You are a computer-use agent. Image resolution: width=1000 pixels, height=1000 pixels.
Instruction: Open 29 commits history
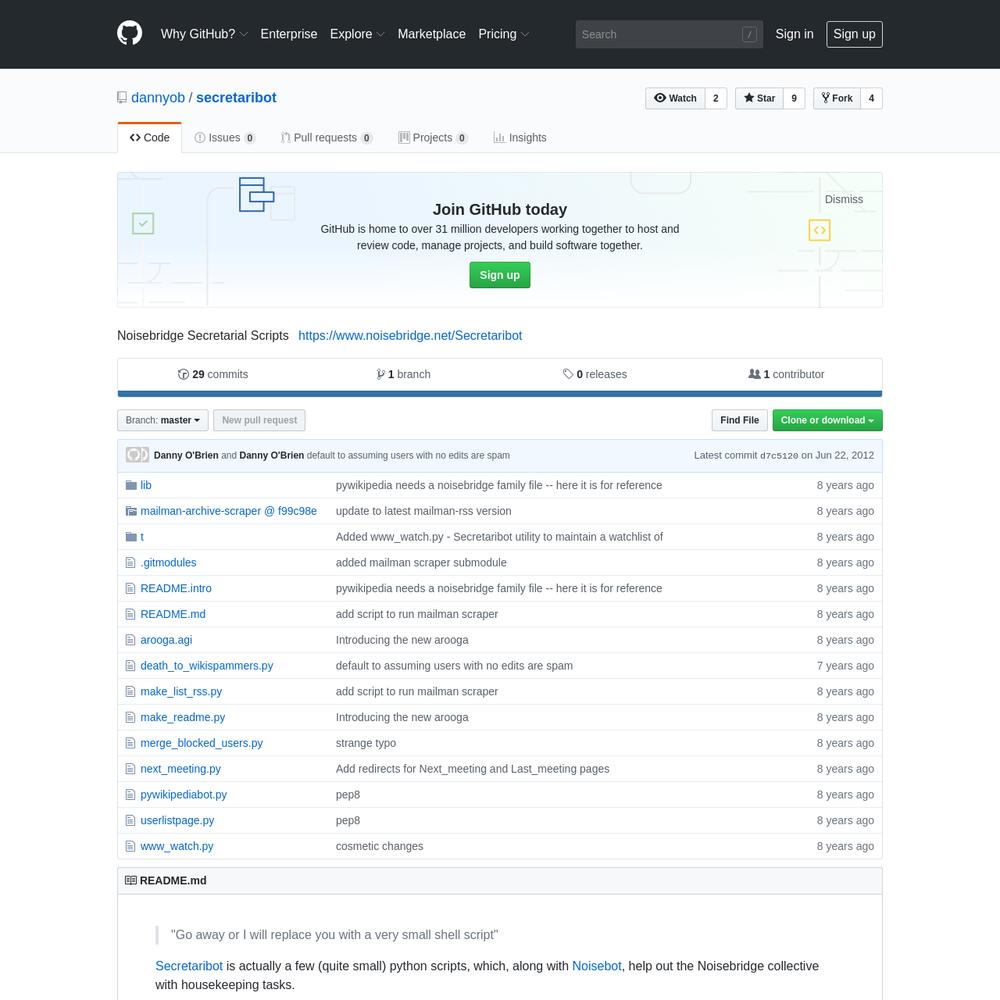pos(212,374)
